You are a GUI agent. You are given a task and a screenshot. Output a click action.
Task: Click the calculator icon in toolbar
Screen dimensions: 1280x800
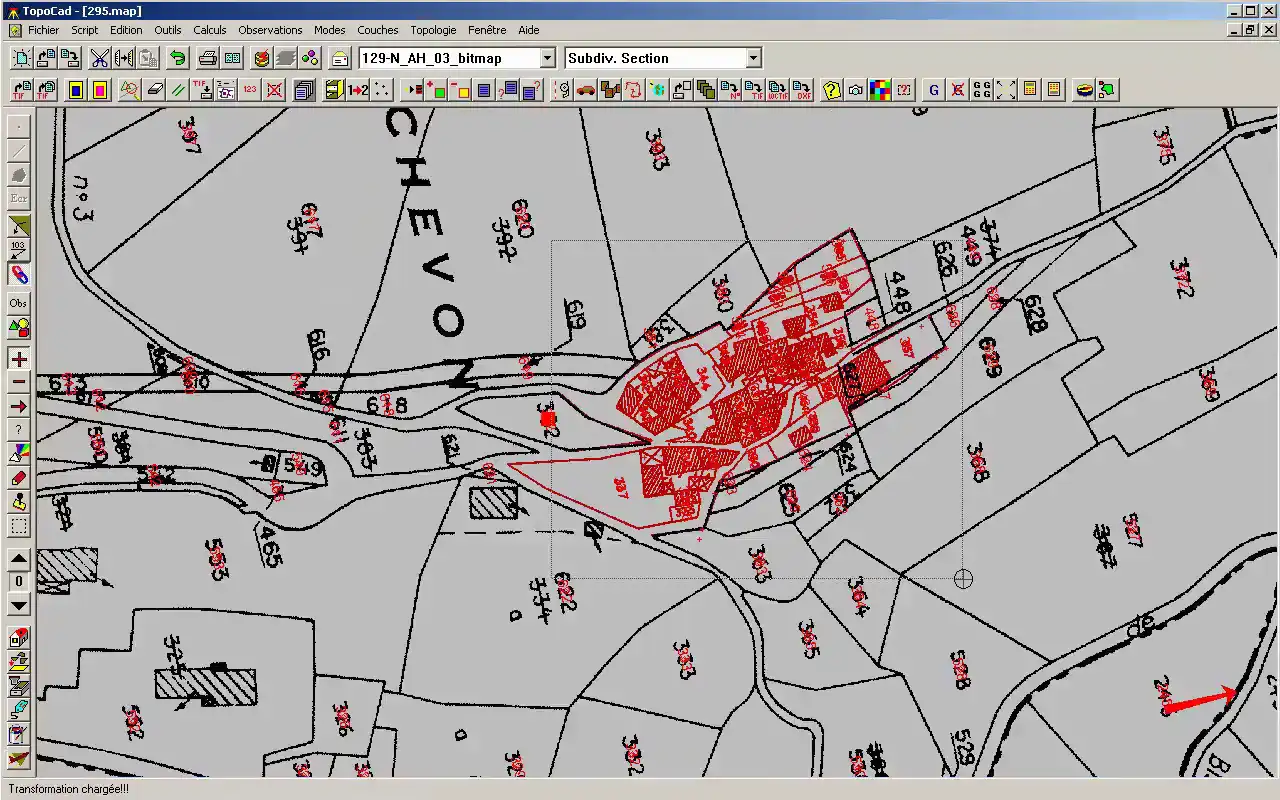click(x=1030, y=90)
